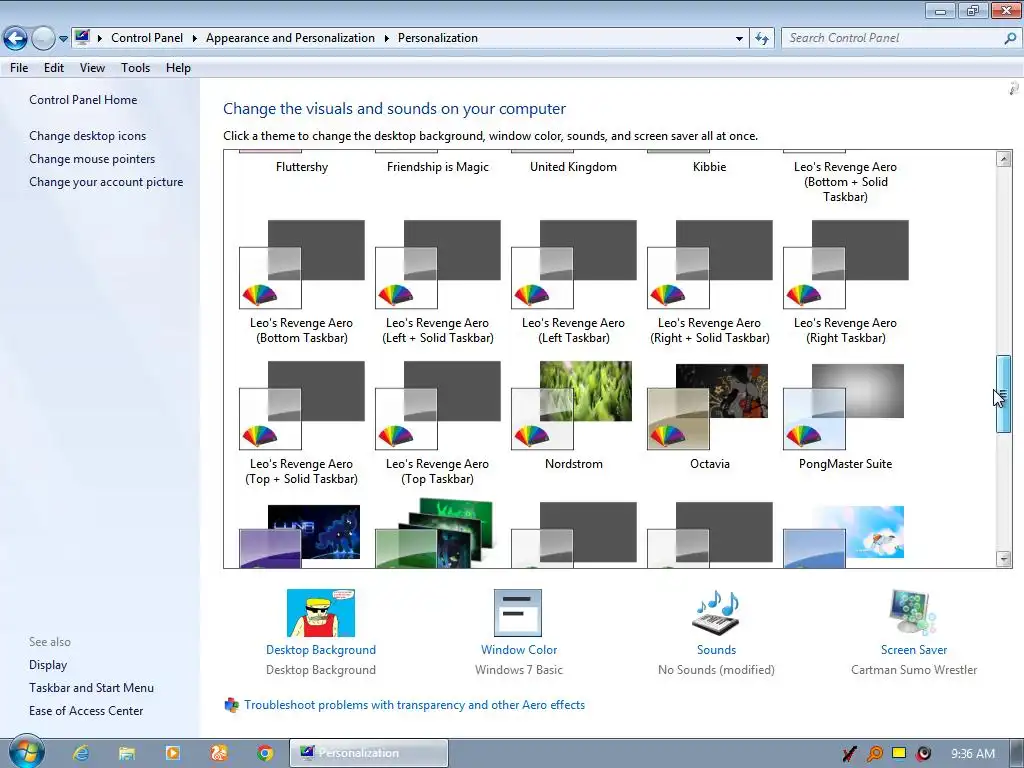Click the help icon at top right

[x=1014, y=89]
